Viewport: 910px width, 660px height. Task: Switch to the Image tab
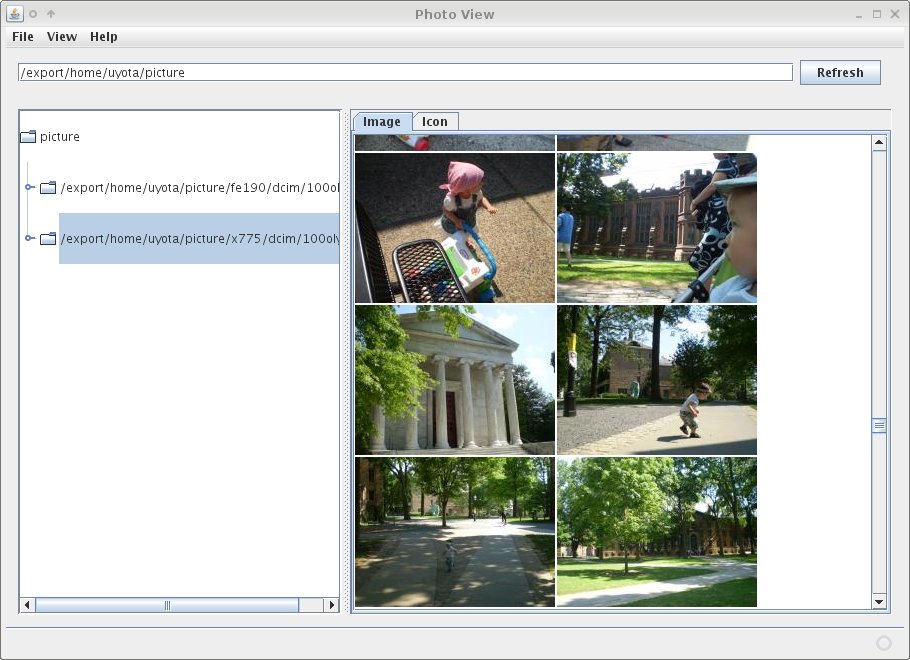pos(382,121)
